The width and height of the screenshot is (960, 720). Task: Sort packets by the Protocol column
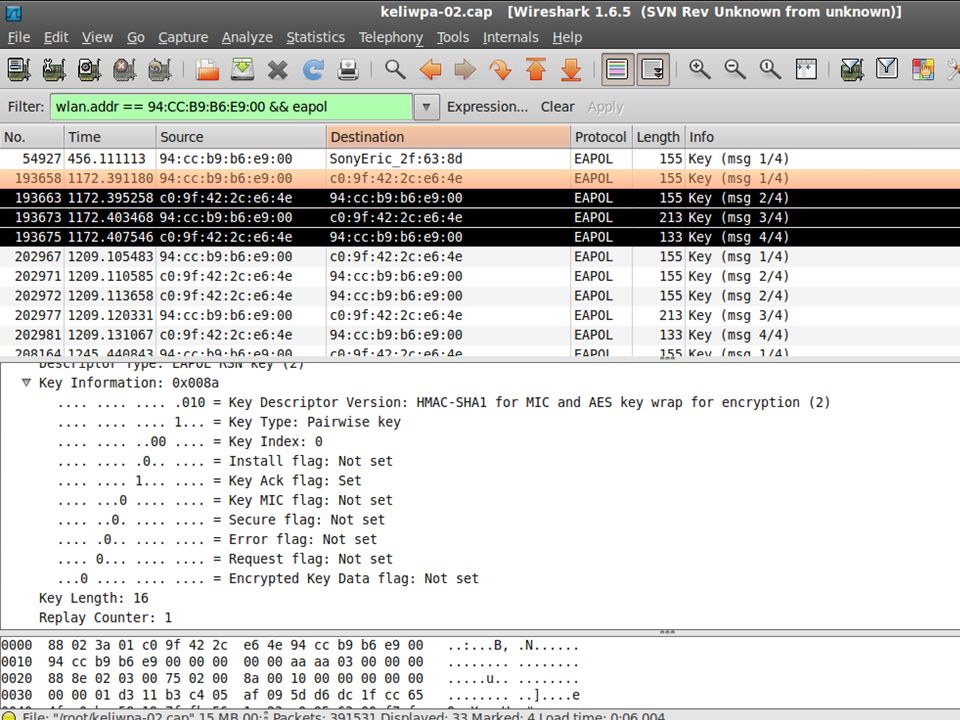pos(601,137)
